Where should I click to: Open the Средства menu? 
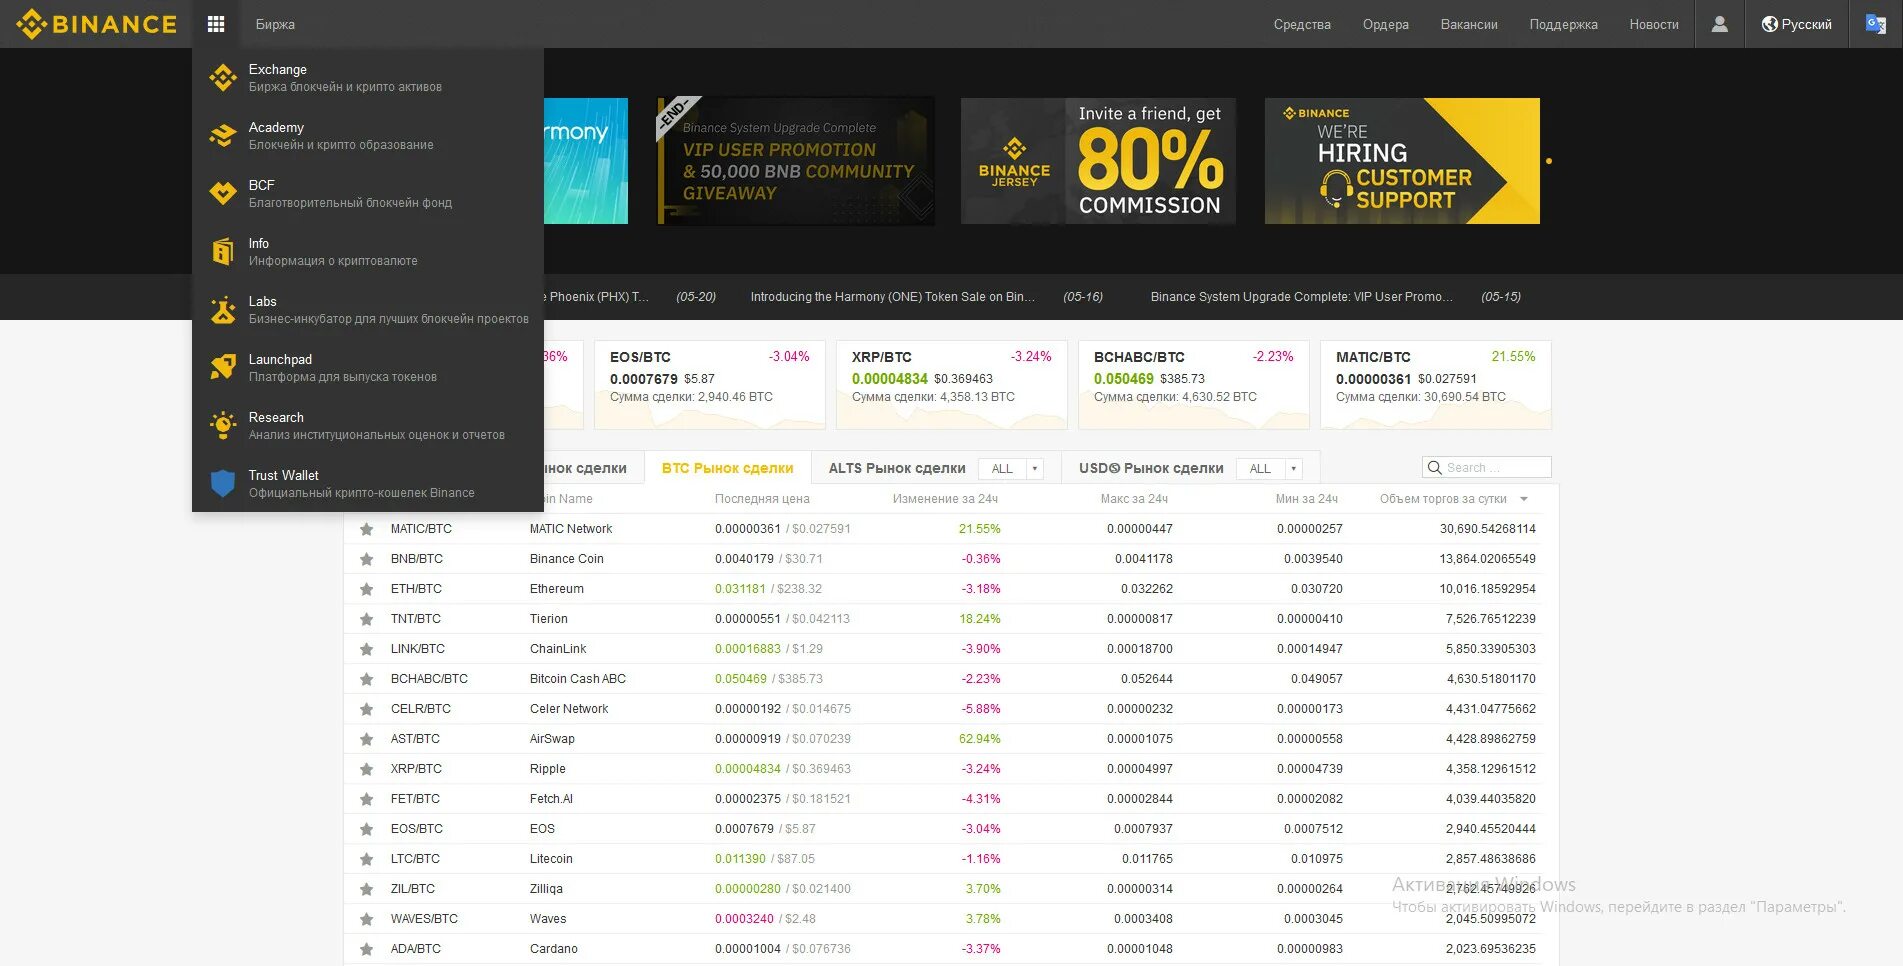coord(1302,24)
